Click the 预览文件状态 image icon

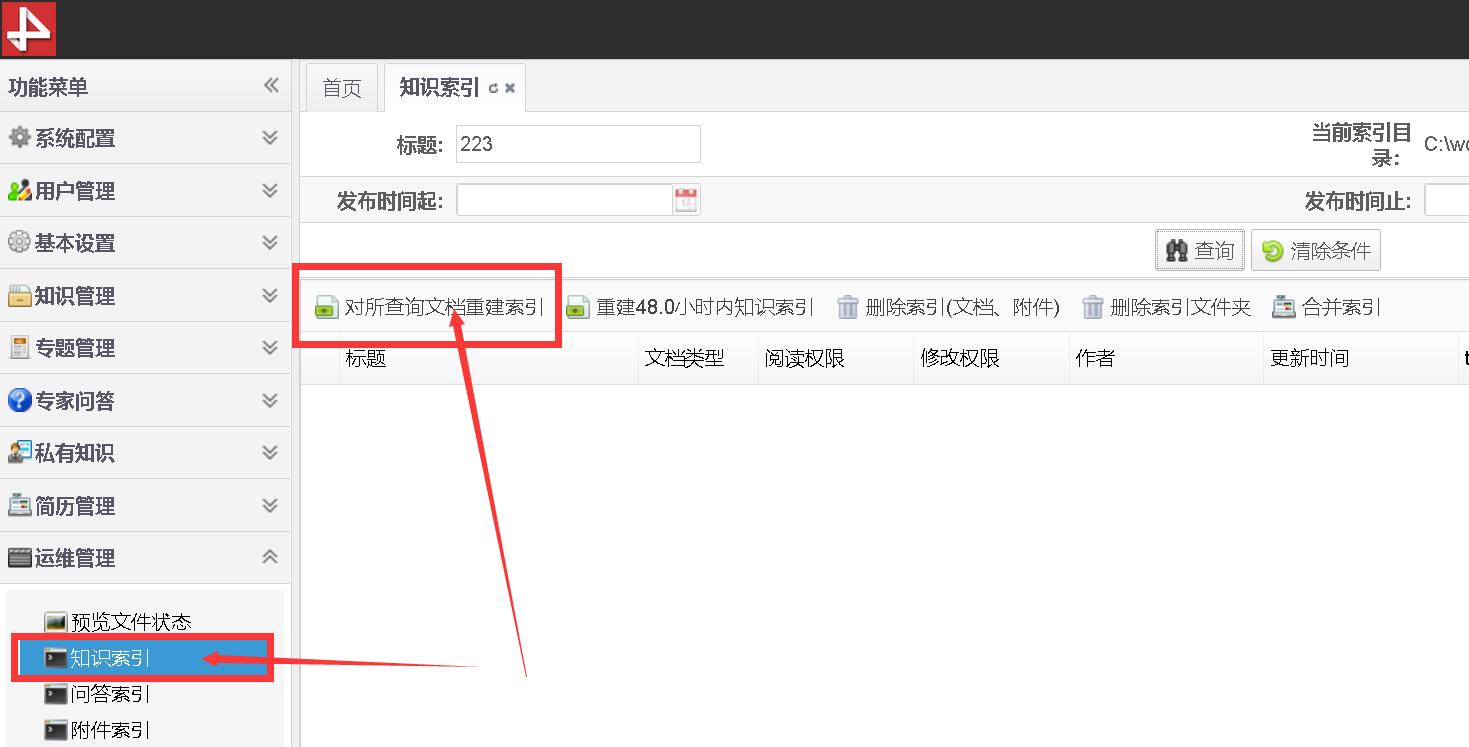coord(56,622)
